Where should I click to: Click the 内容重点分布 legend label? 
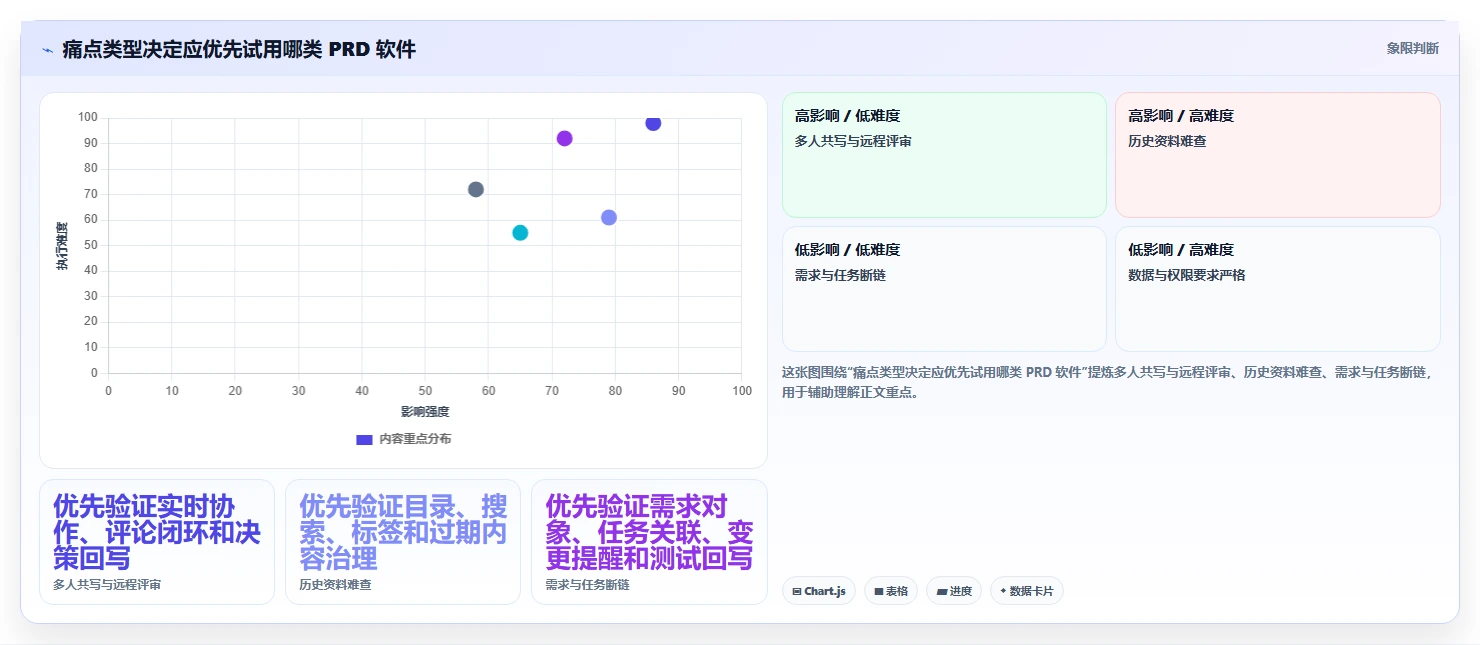(x=415, y=439)
